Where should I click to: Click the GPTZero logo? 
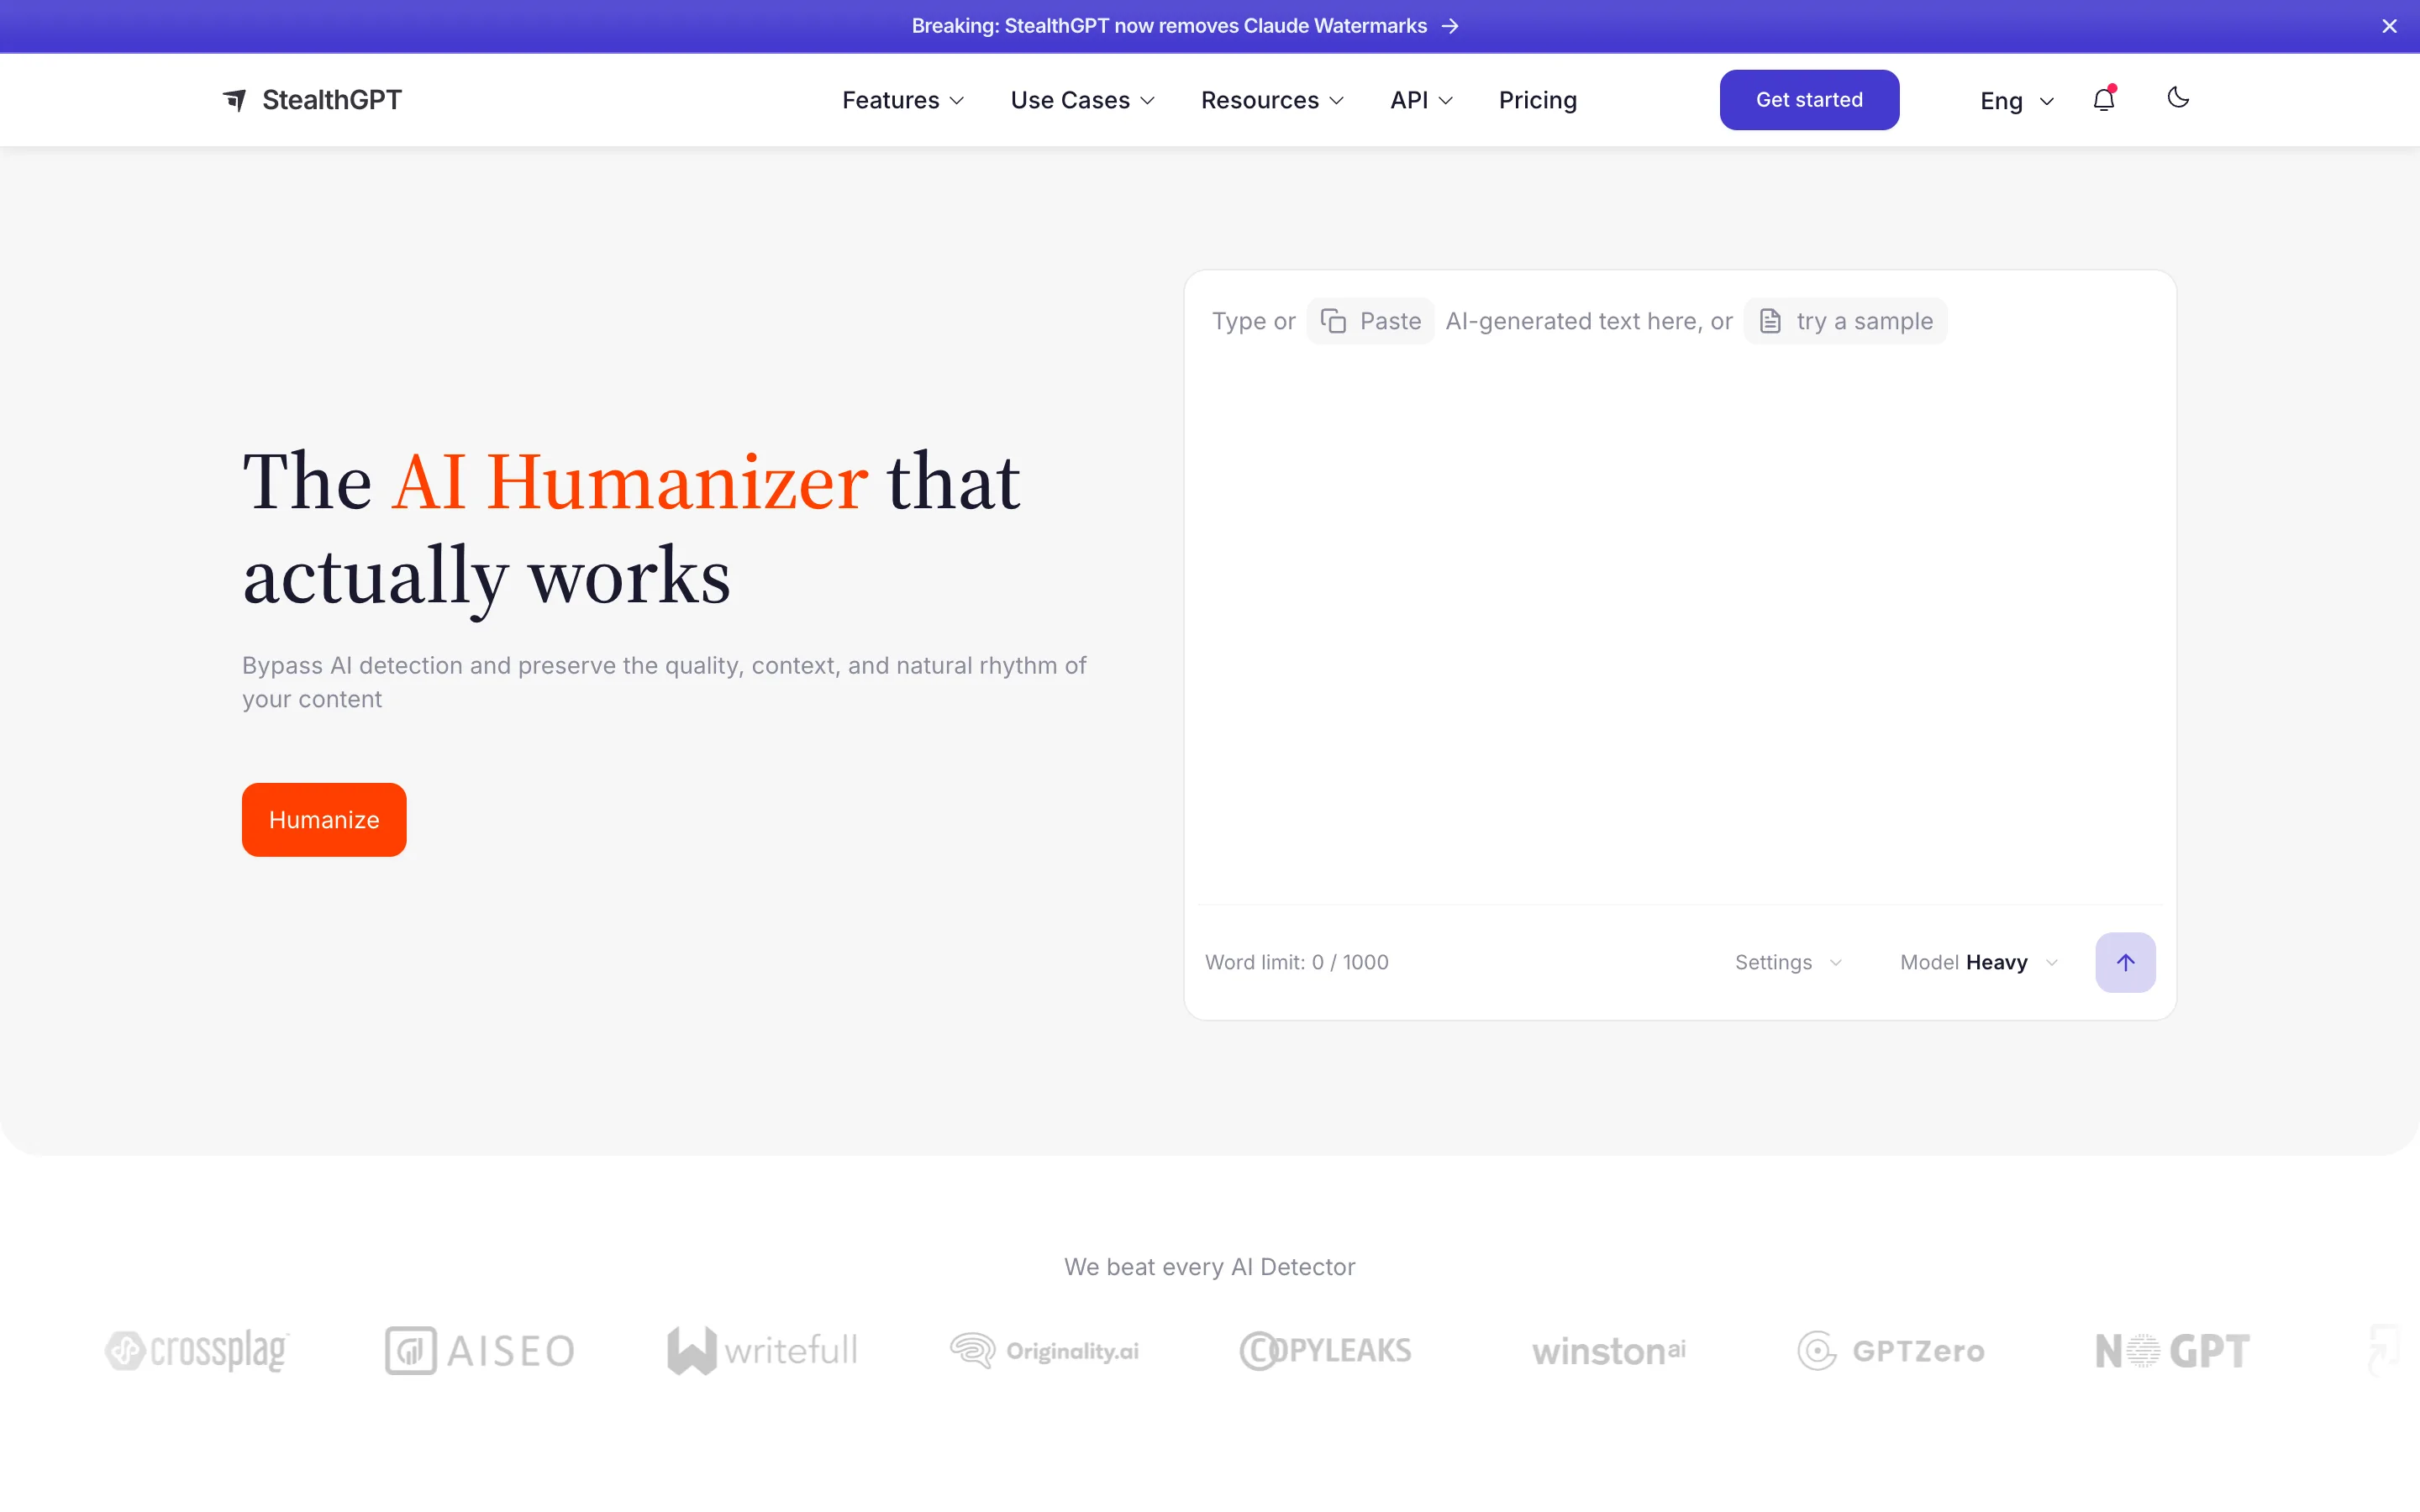click(1890, 1351)
